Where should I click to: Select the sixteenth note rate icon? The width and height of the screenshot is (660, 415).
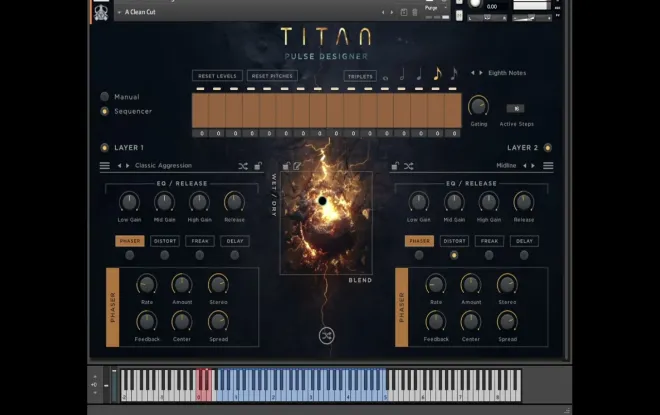pos(454,74)
